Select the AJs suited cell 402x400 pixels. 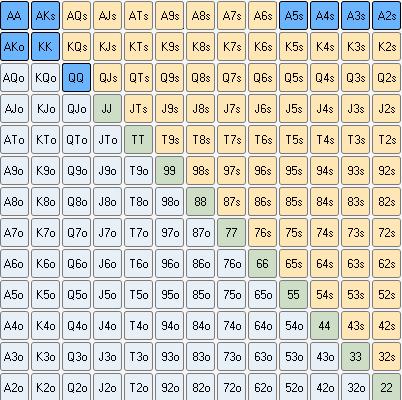(107, 15)
